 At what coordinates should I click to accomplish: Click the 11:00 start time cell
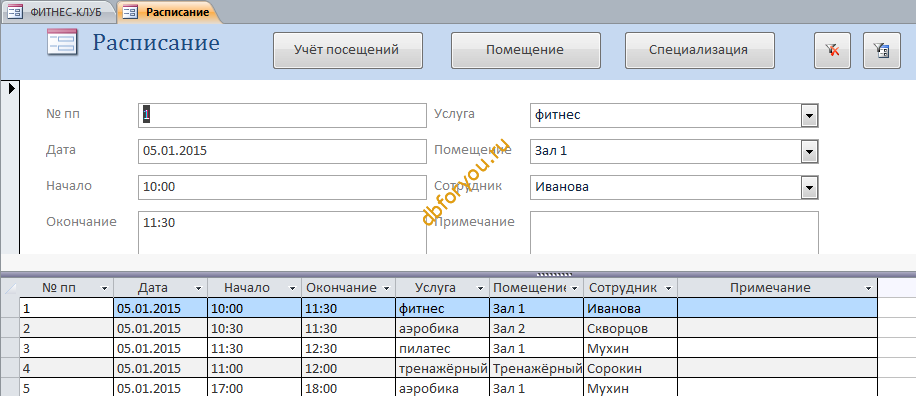(255, 369)
